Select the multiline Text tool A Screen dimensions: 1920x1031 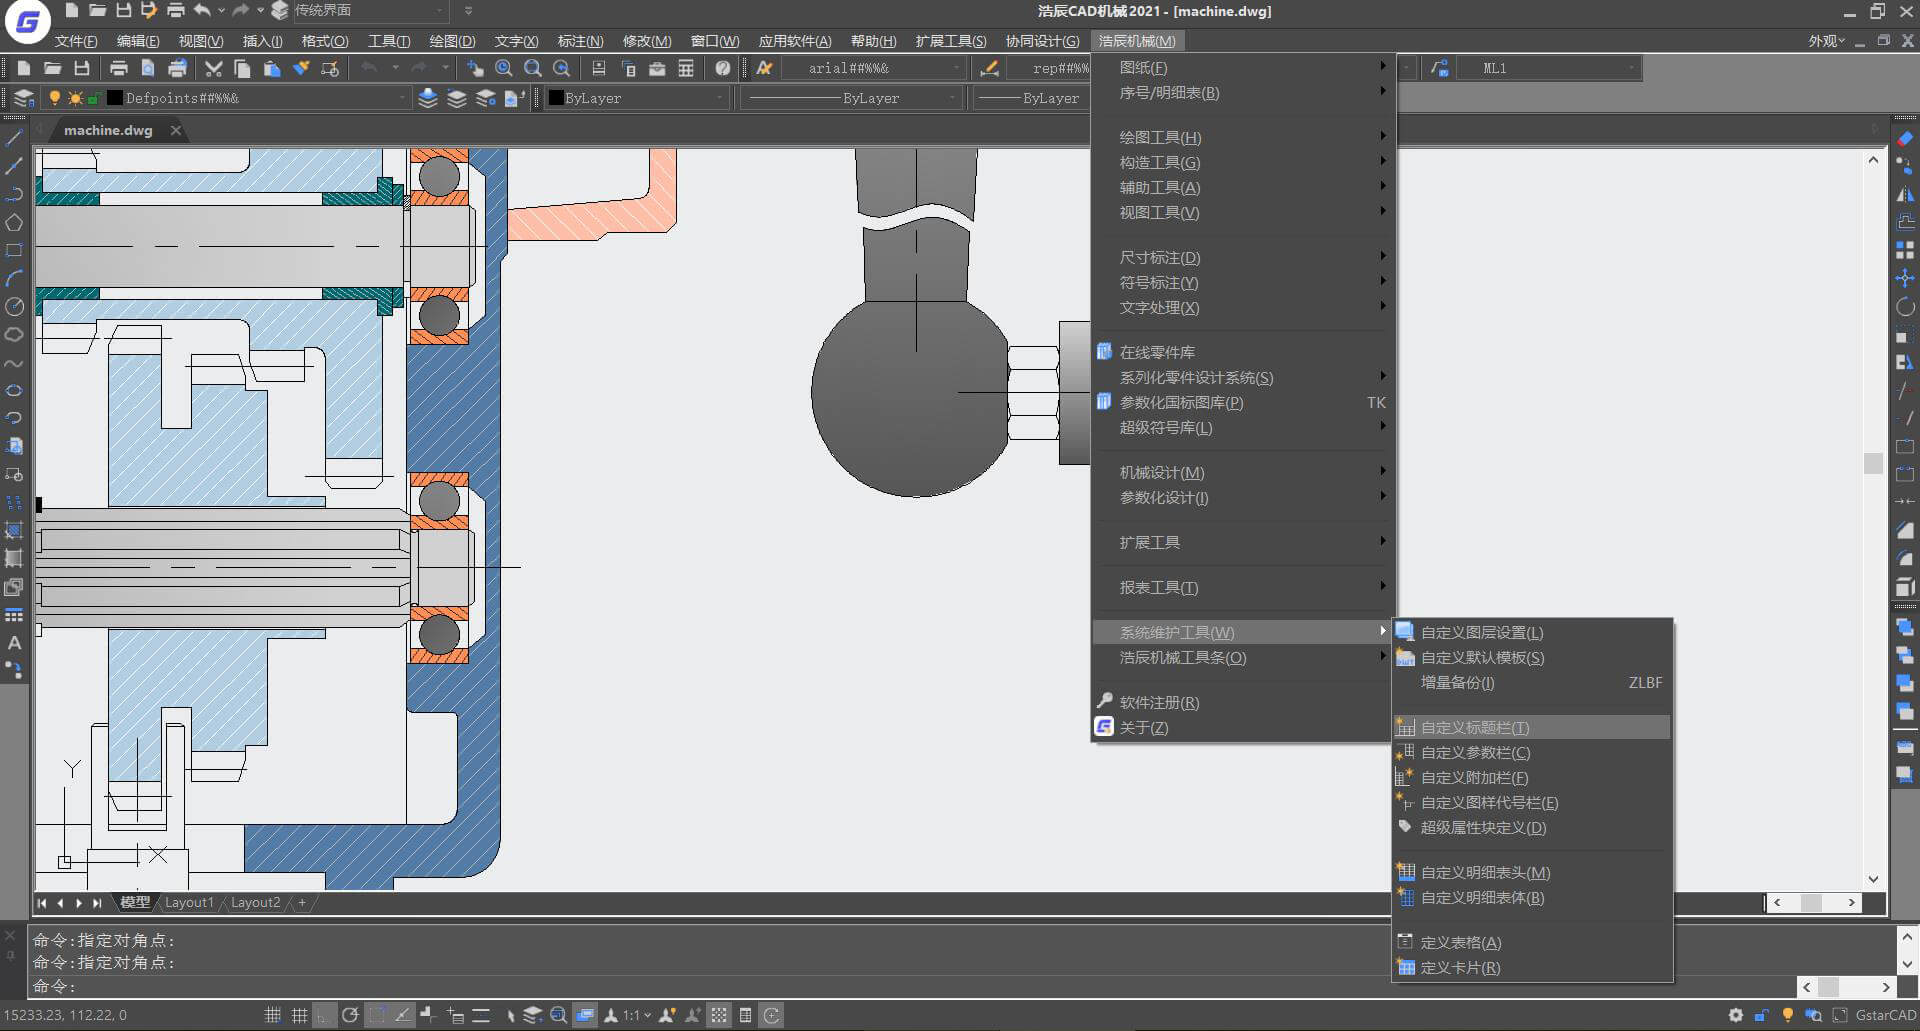pos(14,643)
